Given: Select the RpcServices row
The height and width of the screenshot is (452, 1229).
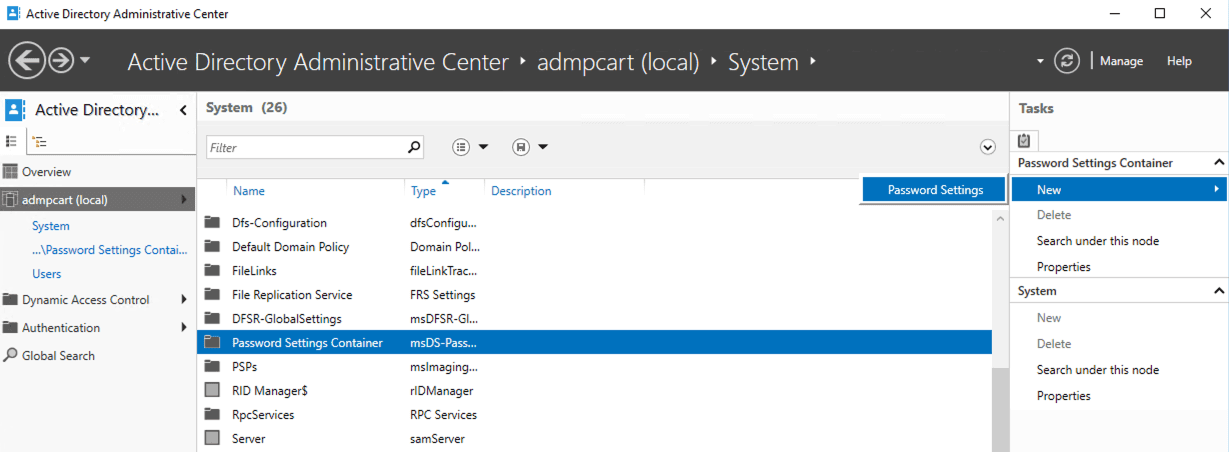Looking at the screenshot, I should click(594, 415).
